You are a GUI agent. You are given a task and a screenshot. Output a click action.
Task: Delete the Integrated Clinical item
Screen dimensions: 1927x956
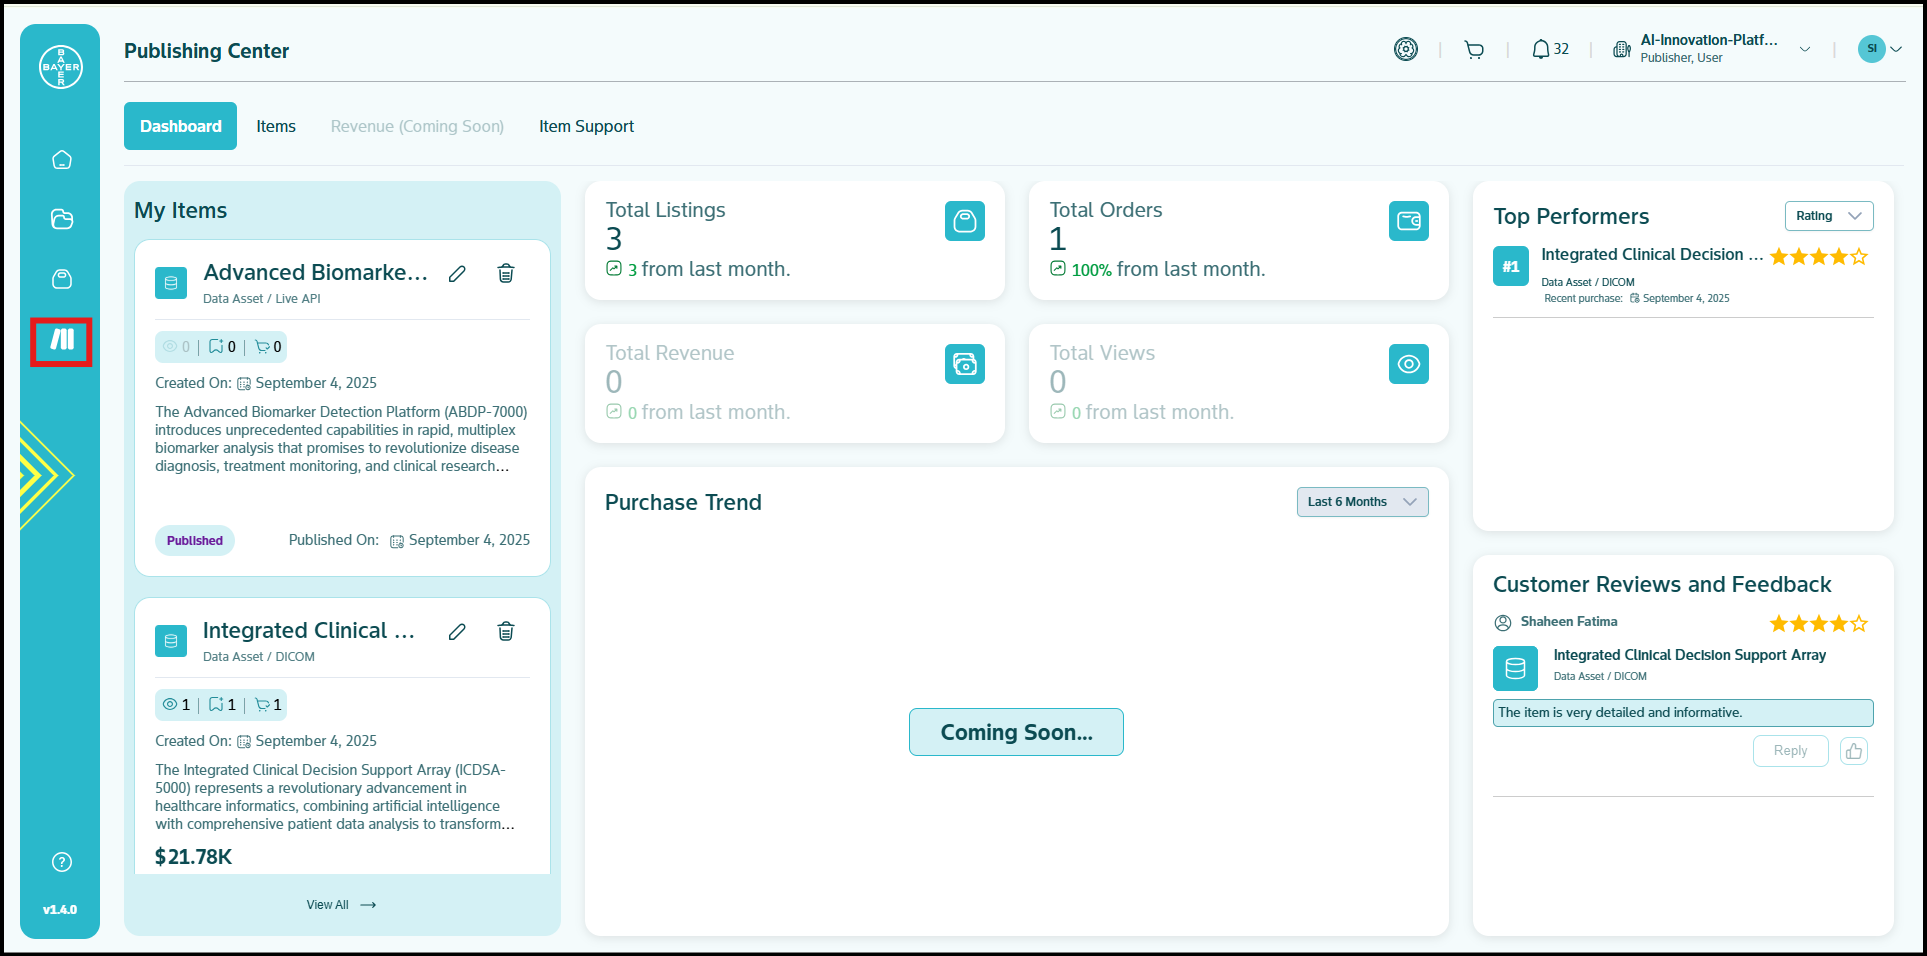tap(506, 631)
